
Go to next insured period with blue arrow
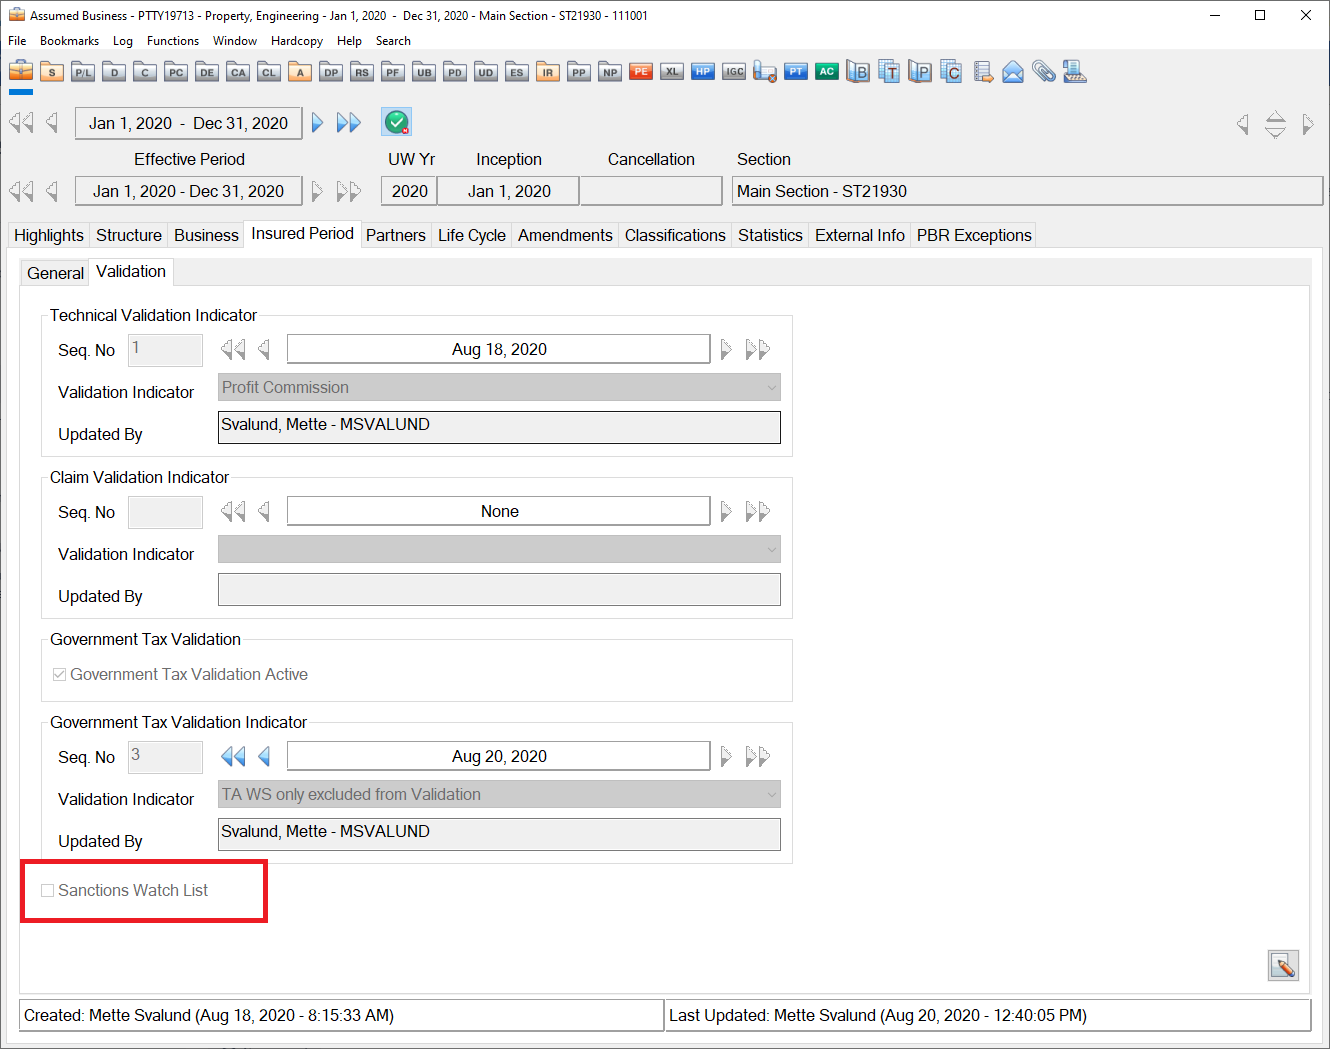pos(317,123)
